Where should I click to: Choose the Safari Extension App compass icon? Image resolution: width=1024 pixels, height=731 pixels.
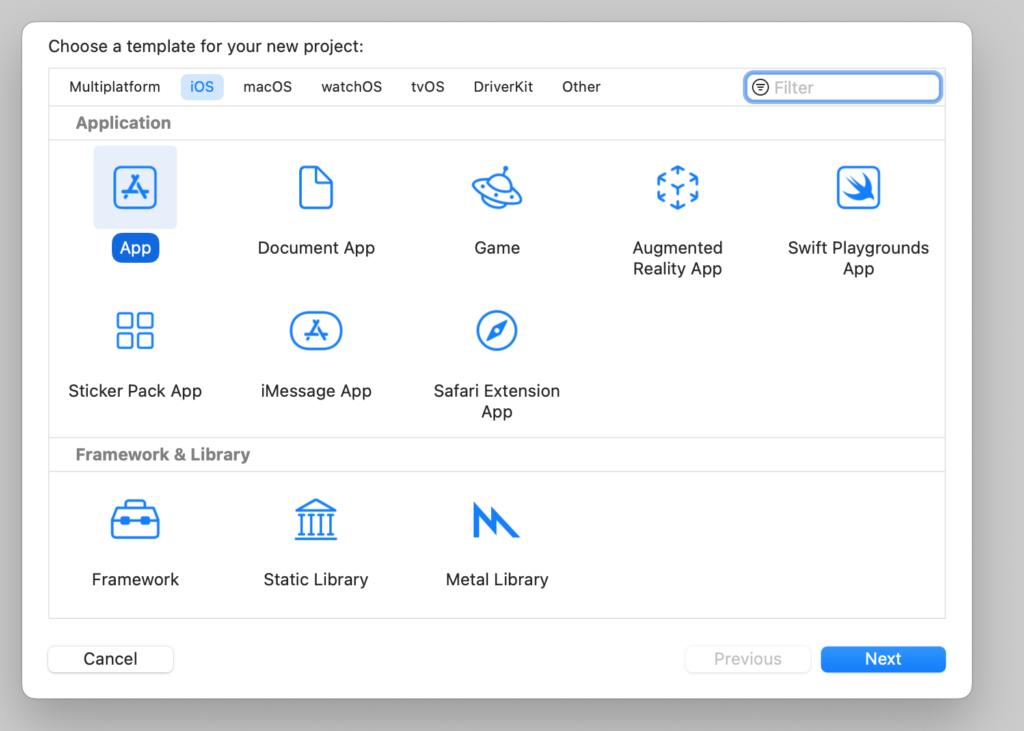pyautogui.click(x=497, y=331)
